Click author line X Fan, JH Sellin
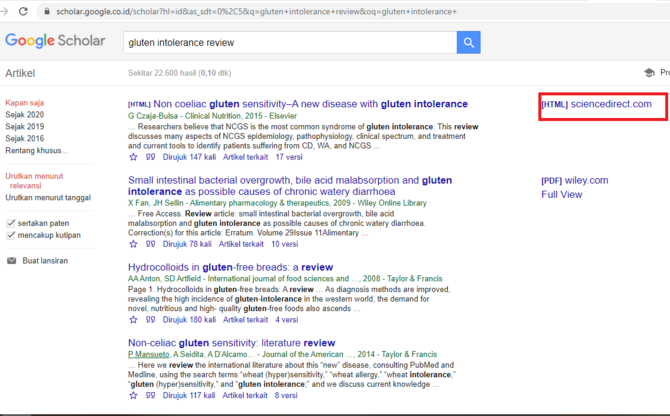670x416 pixels. point(277,203)
